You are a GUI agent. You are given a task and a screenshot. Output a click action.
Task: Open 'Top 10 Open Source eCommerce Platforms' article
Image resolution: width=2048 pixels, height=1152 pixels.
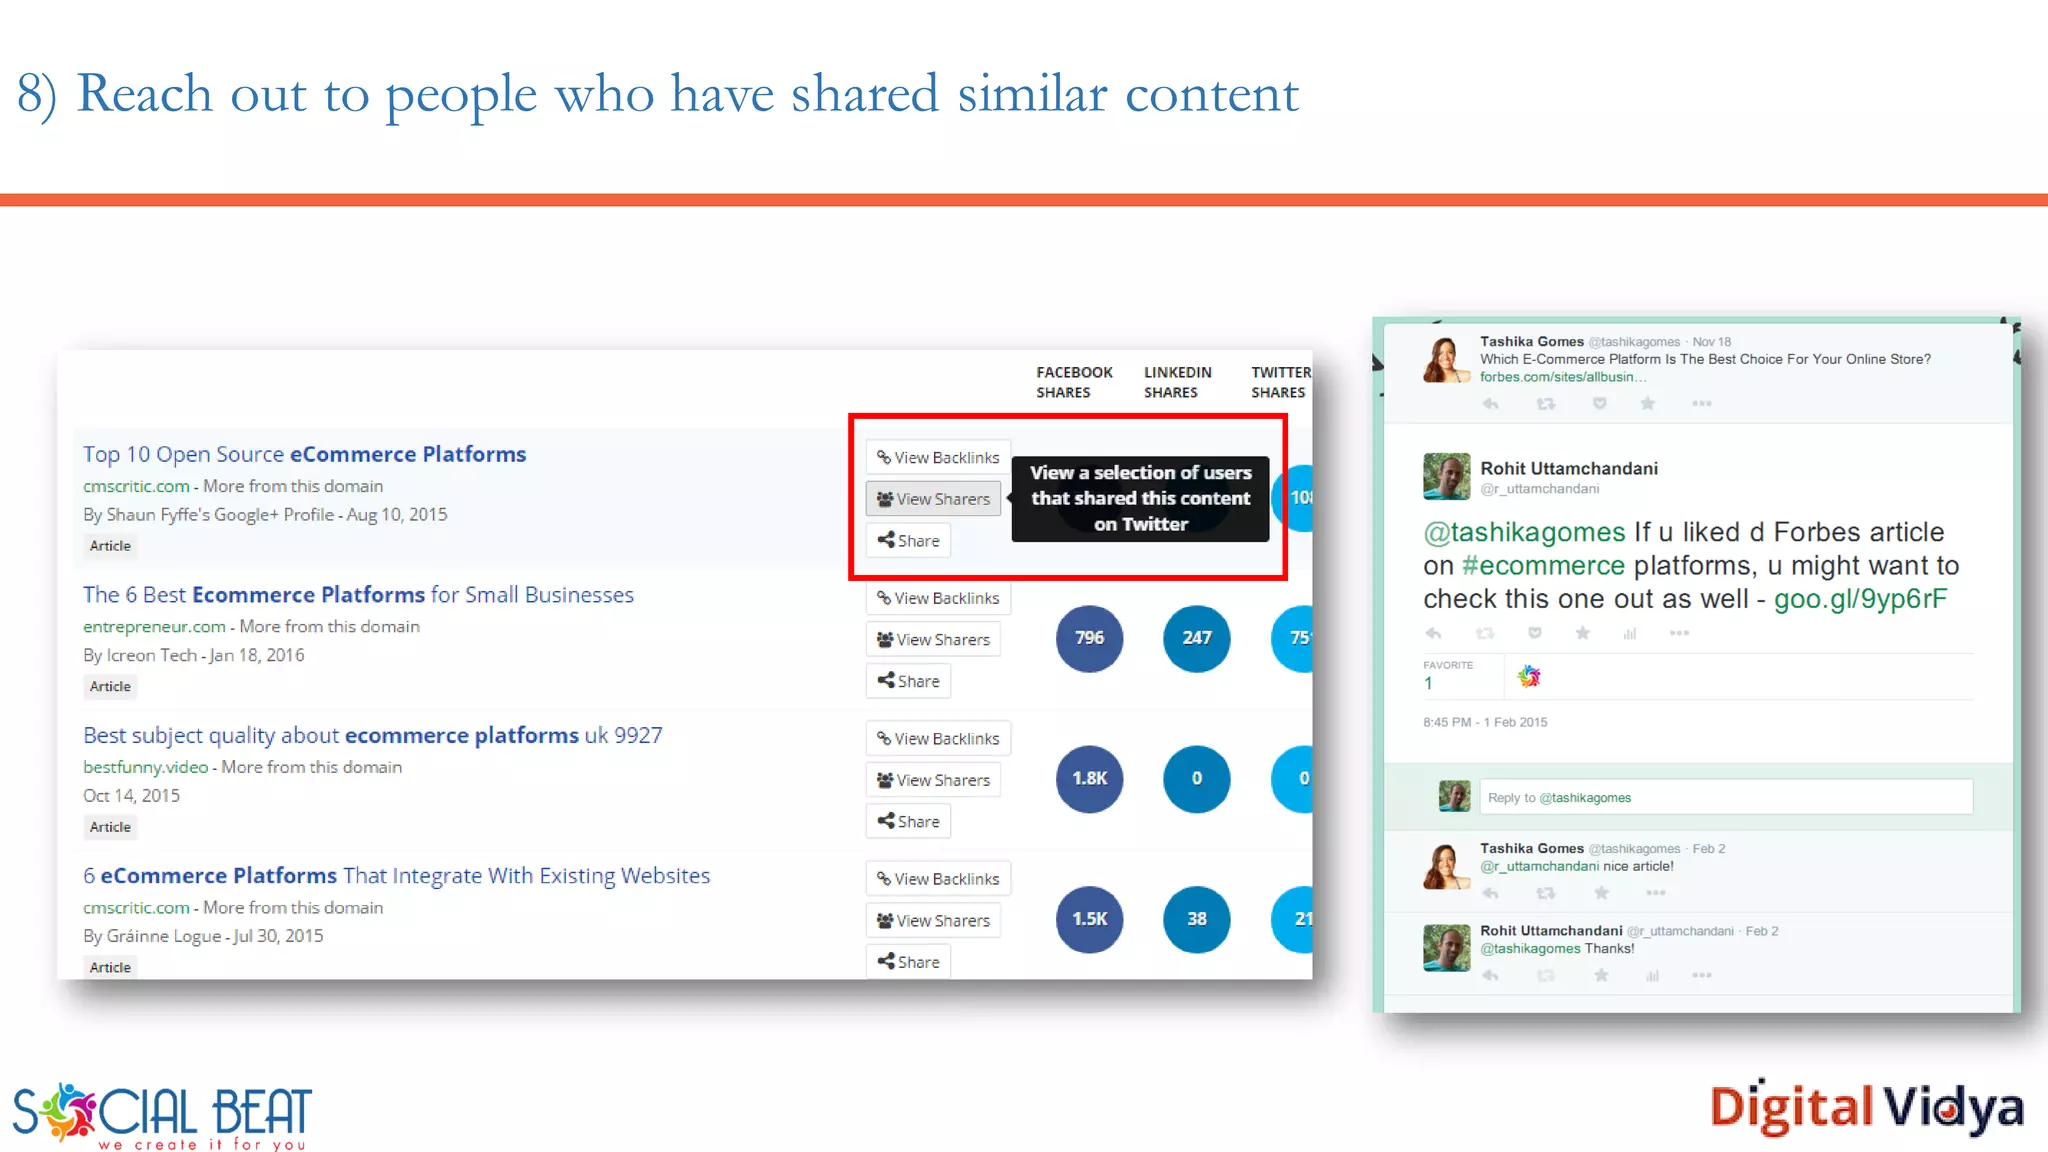(x=304, y=454)
